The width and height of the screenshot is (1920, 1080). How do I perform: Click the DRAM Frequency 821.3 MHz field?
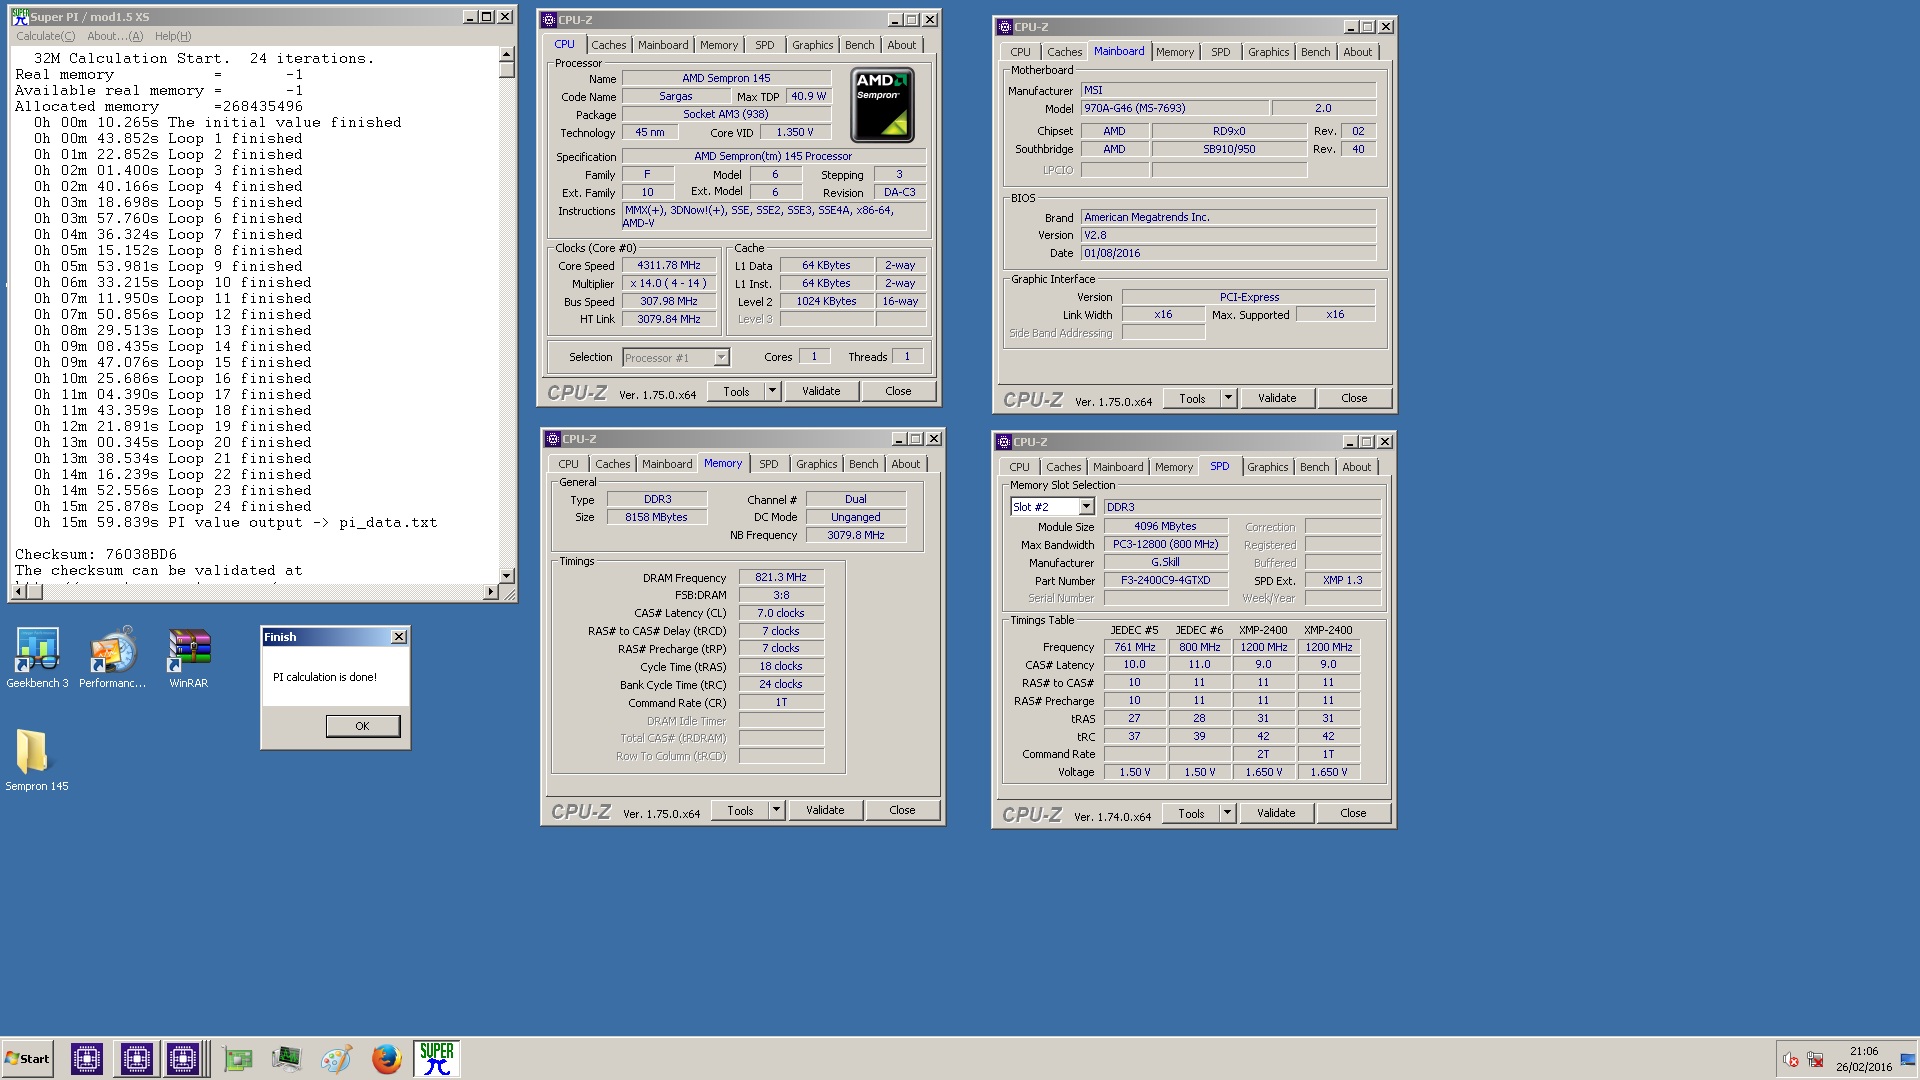[781, 578]
